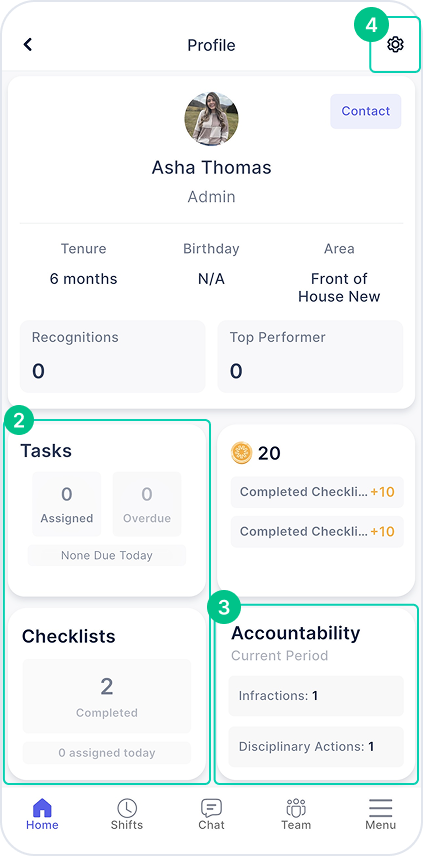Select the Overdue tasks tile

pyautogui.click(x=147, y=504)
